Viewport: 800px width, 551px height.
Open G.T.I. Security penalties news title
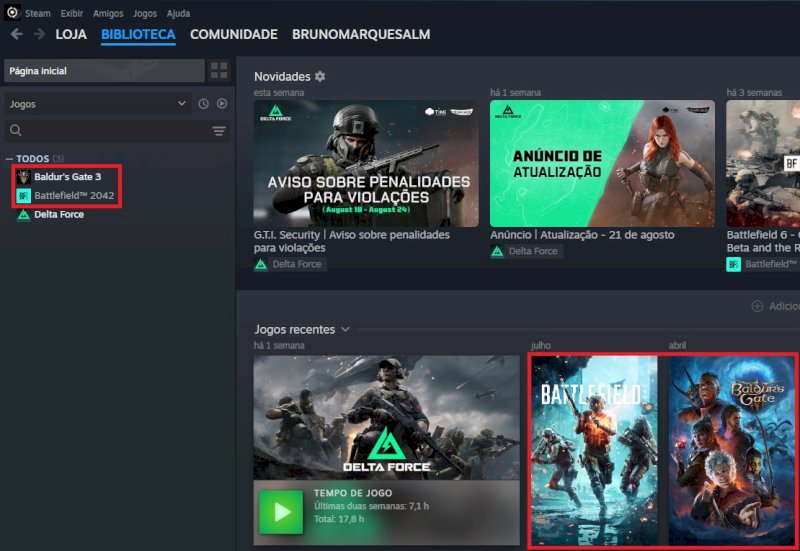tap(352, 241)
